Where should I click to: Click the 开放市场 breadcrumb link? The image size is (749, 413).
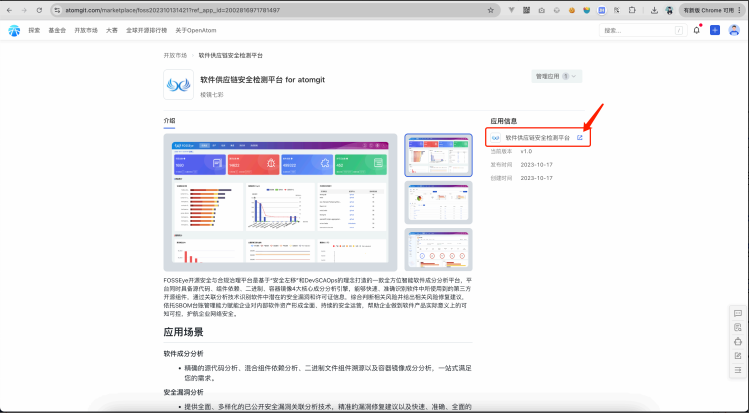point(175,55)
